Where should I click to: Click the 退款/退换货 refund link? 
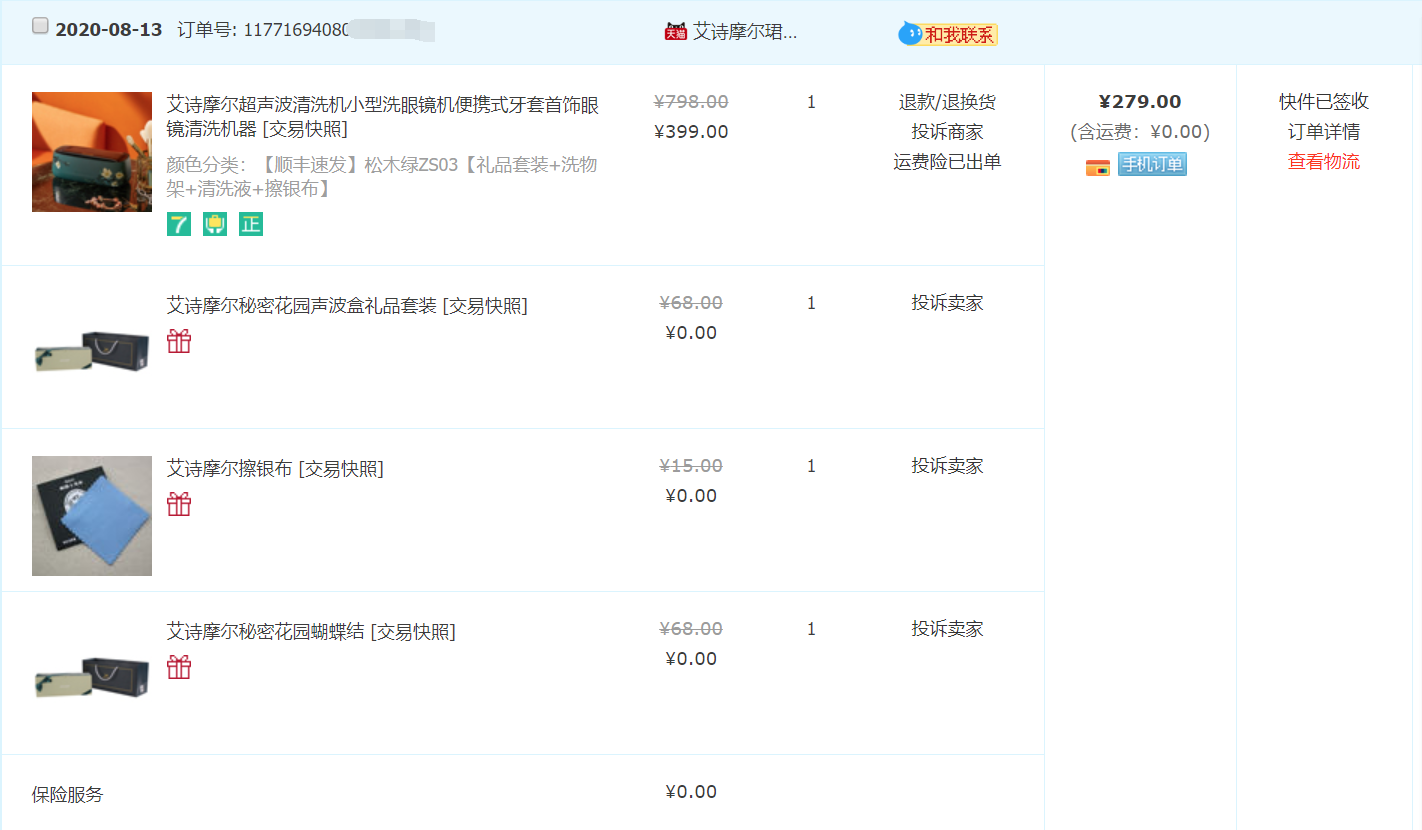pos(947,102)
